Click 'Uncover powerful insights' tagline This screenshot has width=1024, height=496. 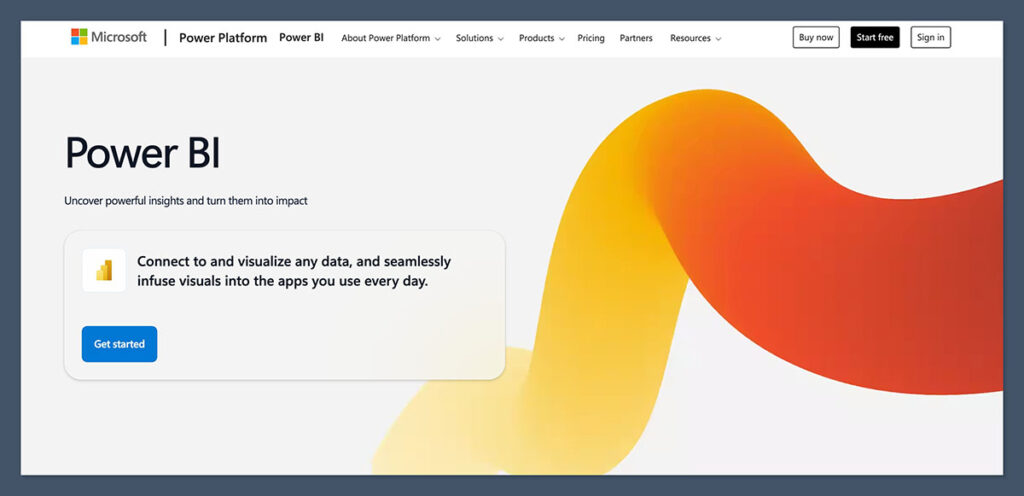tap(185, 201)
